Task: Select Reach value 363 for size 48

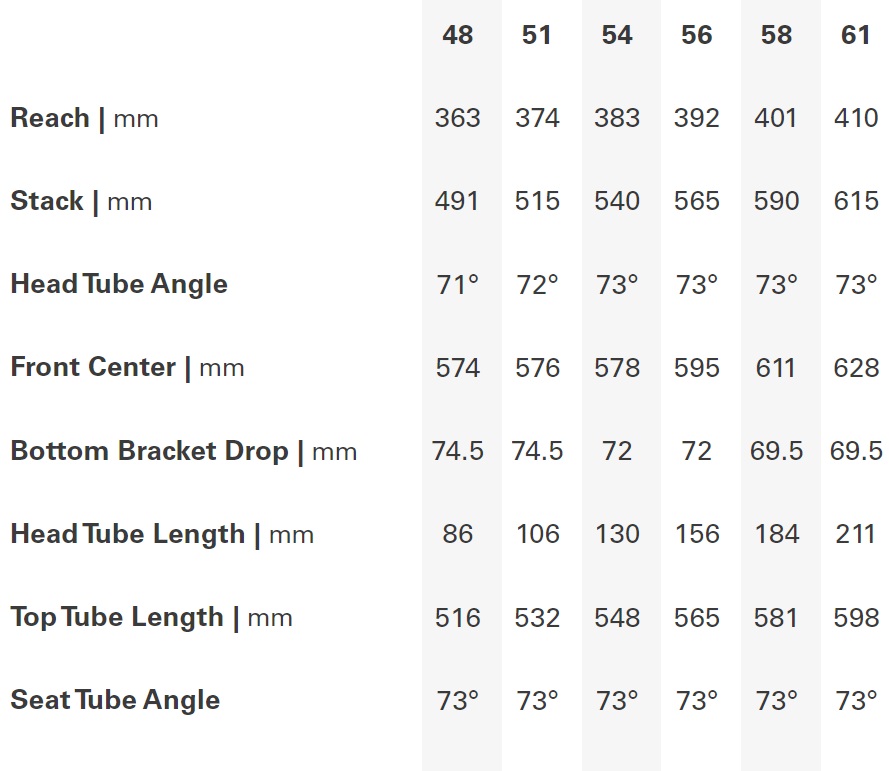Action: (458, 118)
